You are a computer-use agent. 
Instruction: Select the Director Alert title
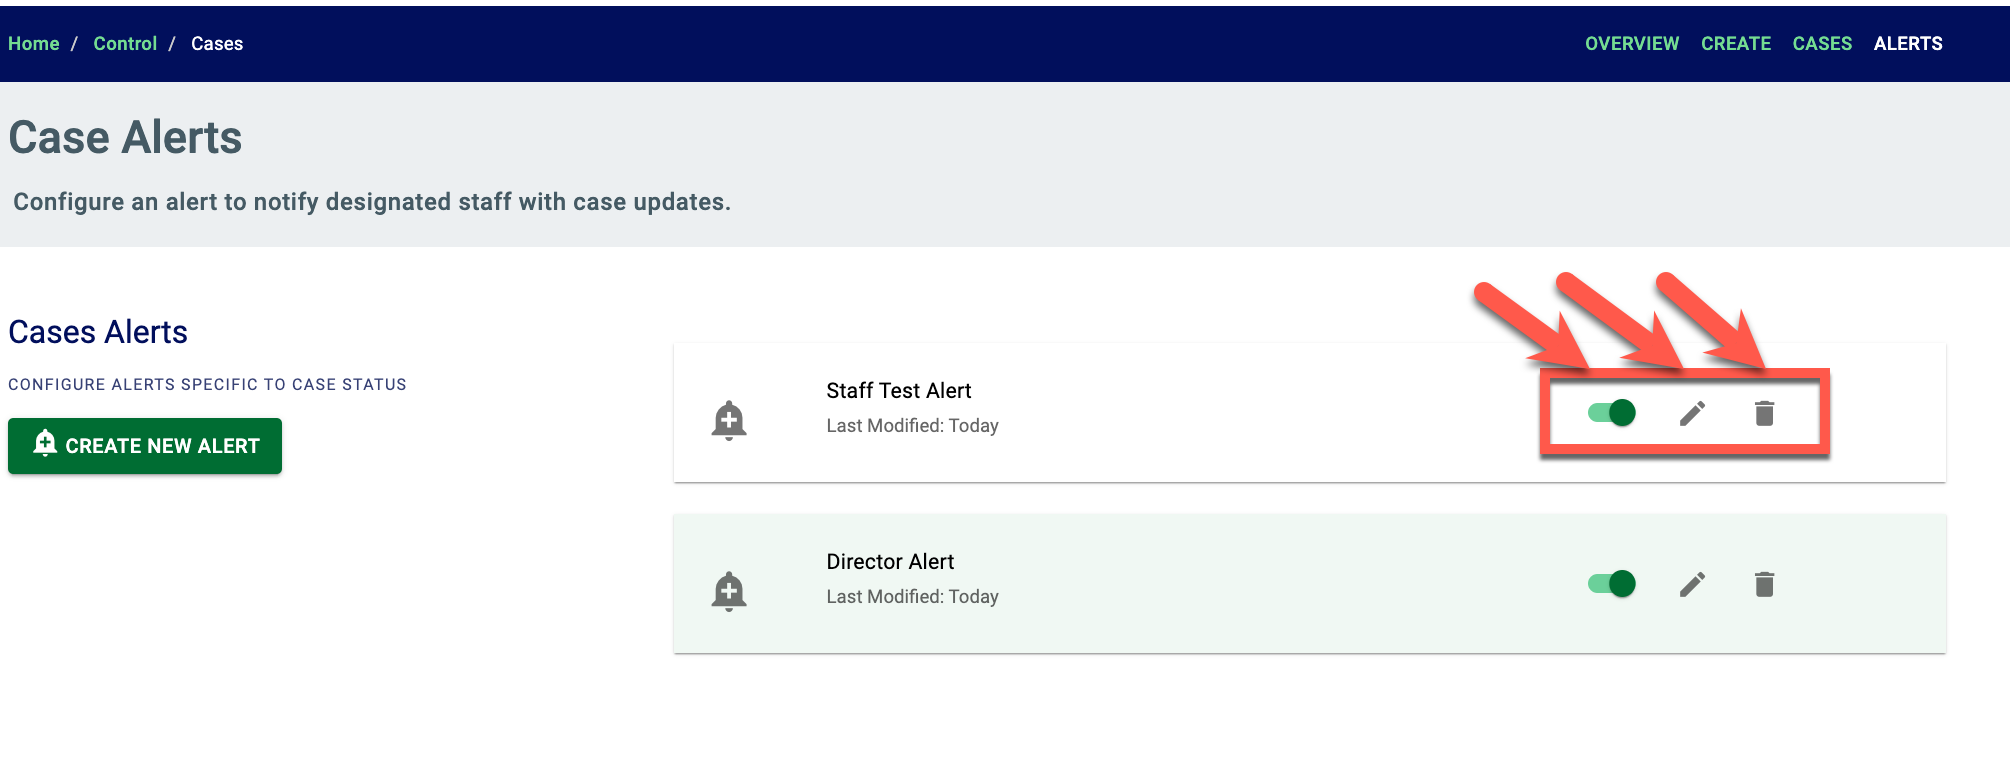(x=890, y=562)
